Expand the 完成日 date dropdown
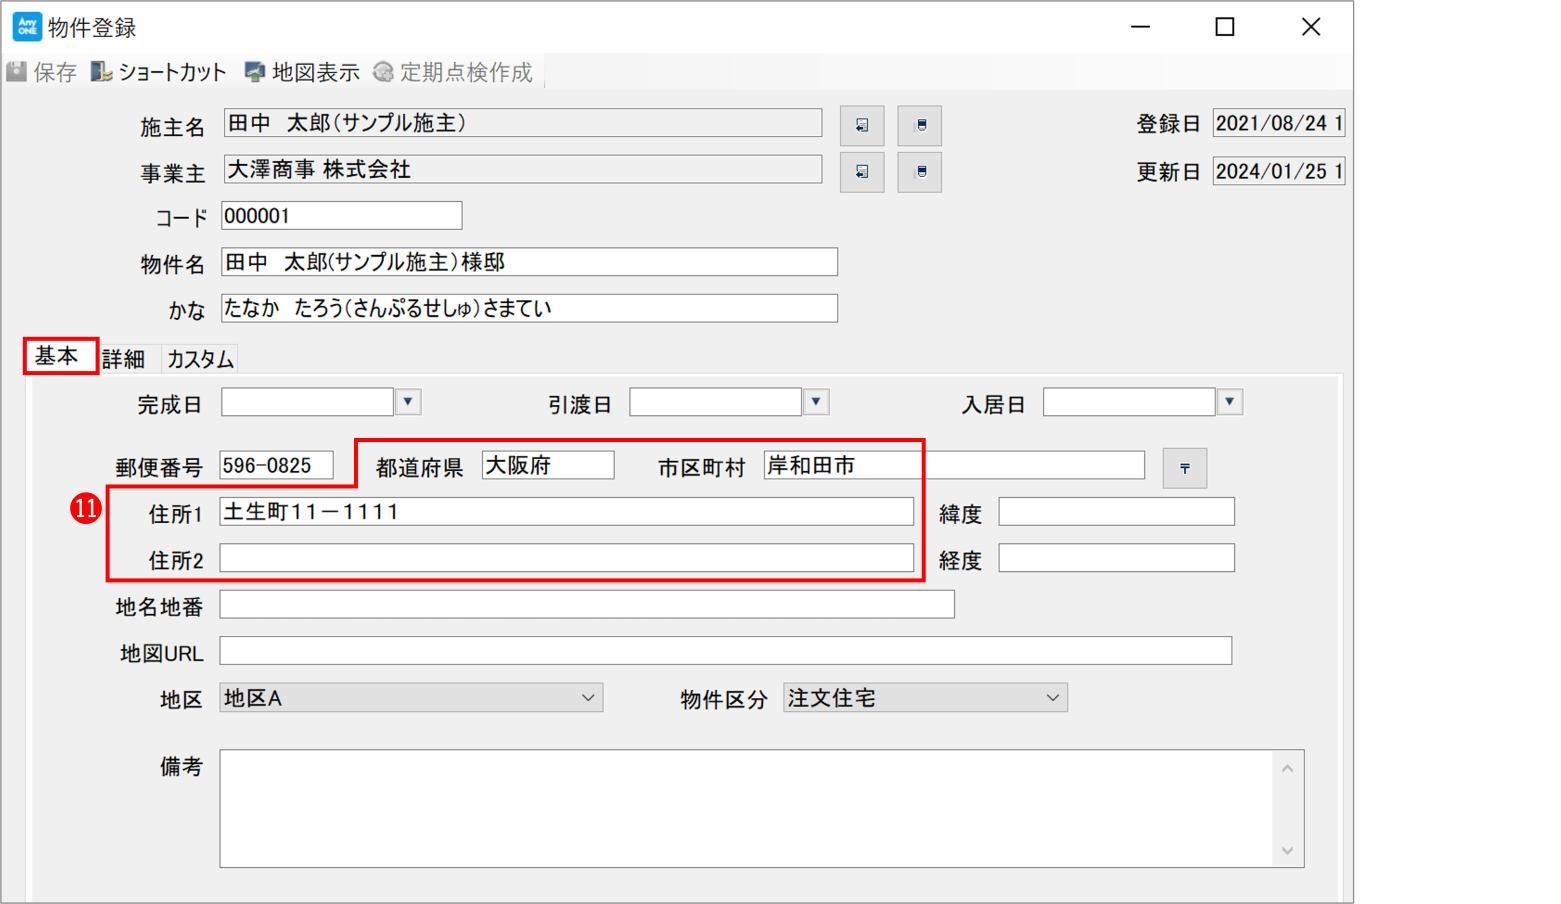Image resolution: width=1561 pixels, height=904 pixels. pyautogui.click(x=408, y=402)
